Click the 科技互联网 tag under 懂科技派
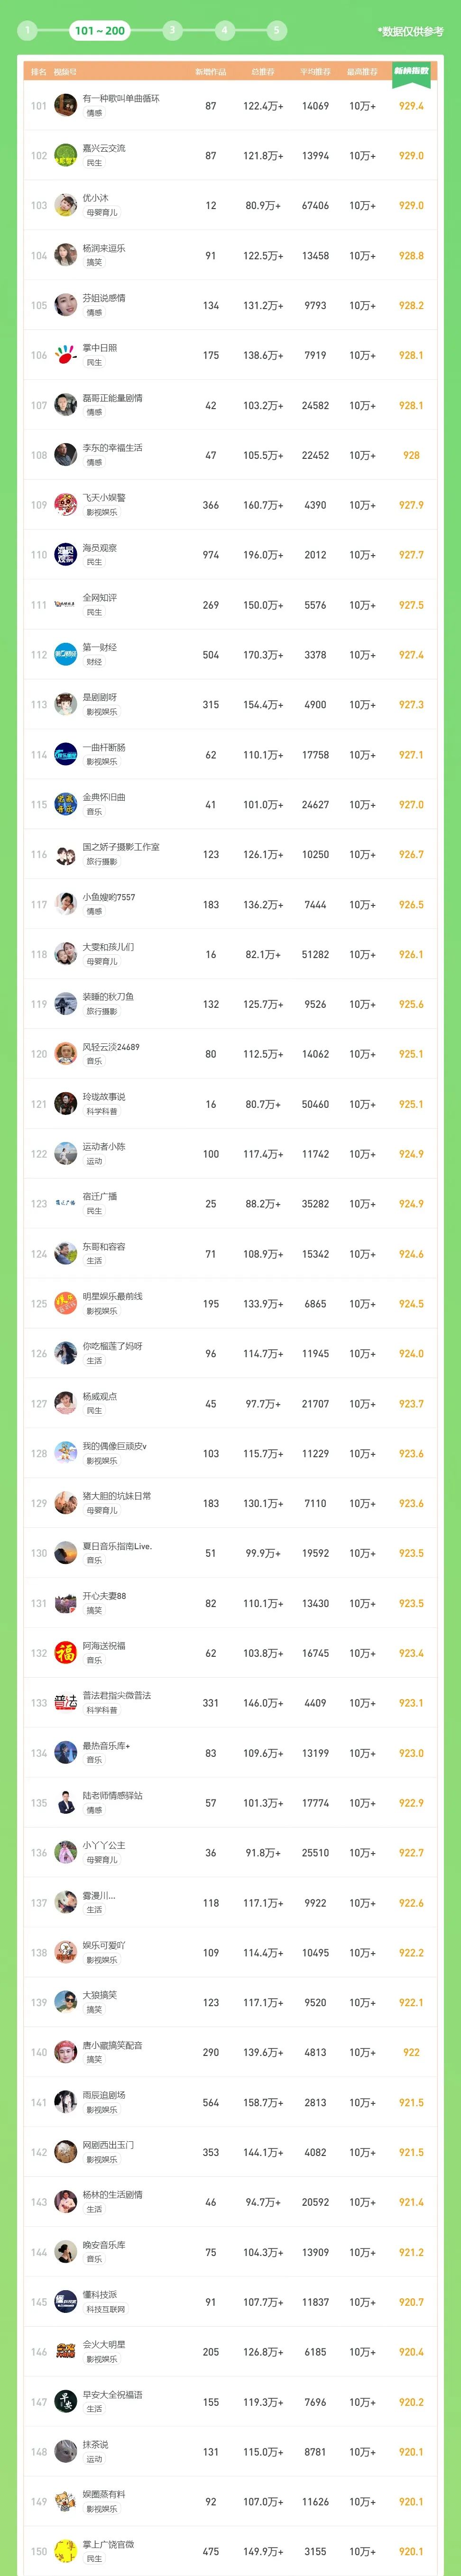Viewport: 461px width, 2576px height. tap(105, 2310)
